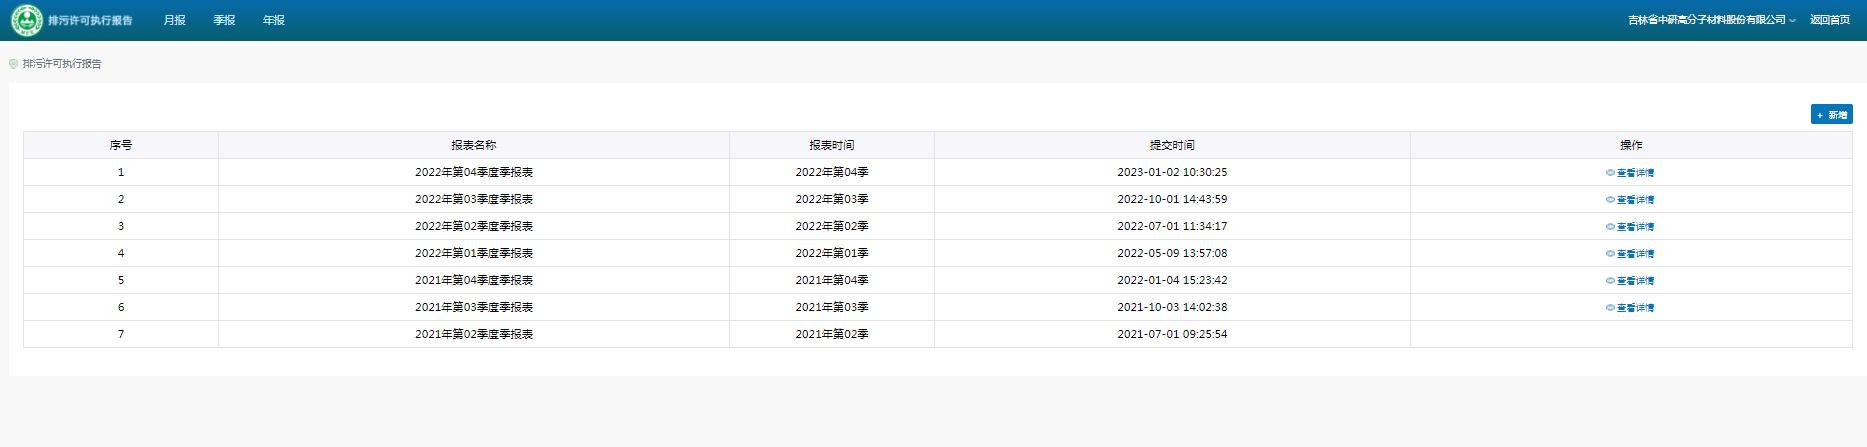View details of 2021年第03季度 report
This screenshot has height=447, width=1867.
[x=1630, y=308]
